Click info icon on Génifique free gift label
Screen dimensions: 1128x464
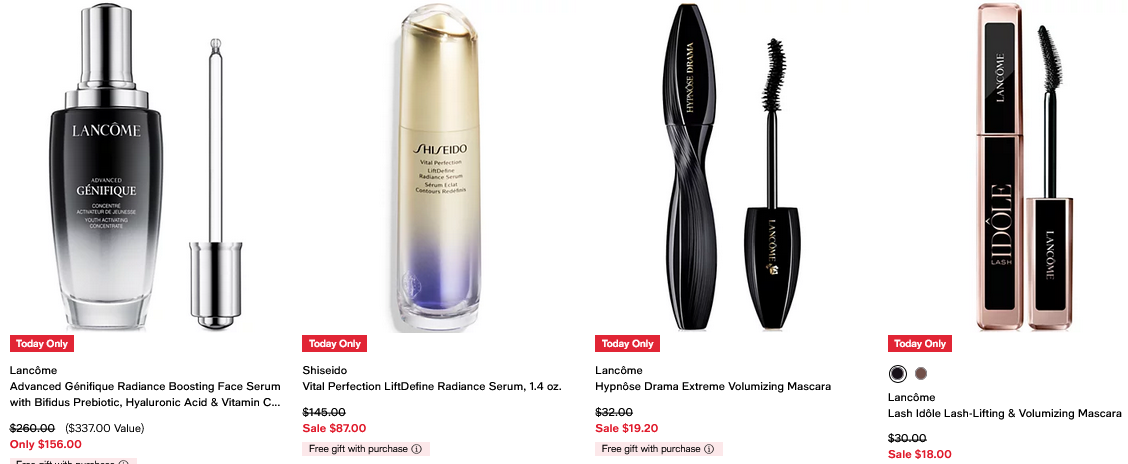point(124,463)
